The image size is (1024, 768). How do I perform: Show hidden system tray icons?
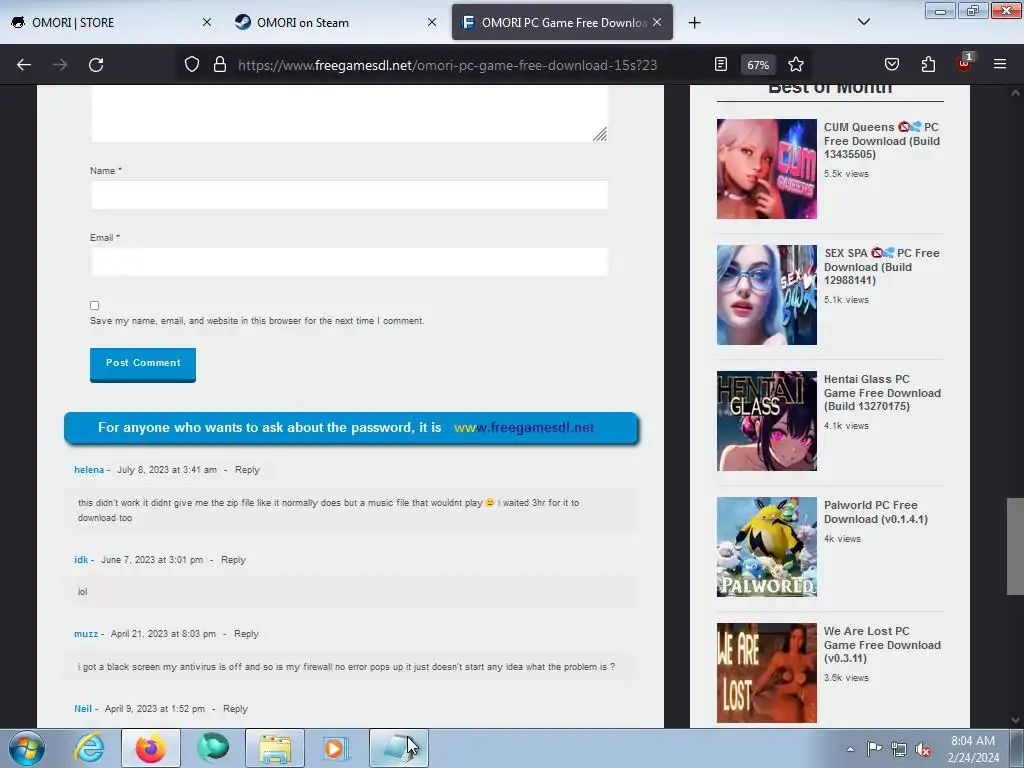[850, 749]
